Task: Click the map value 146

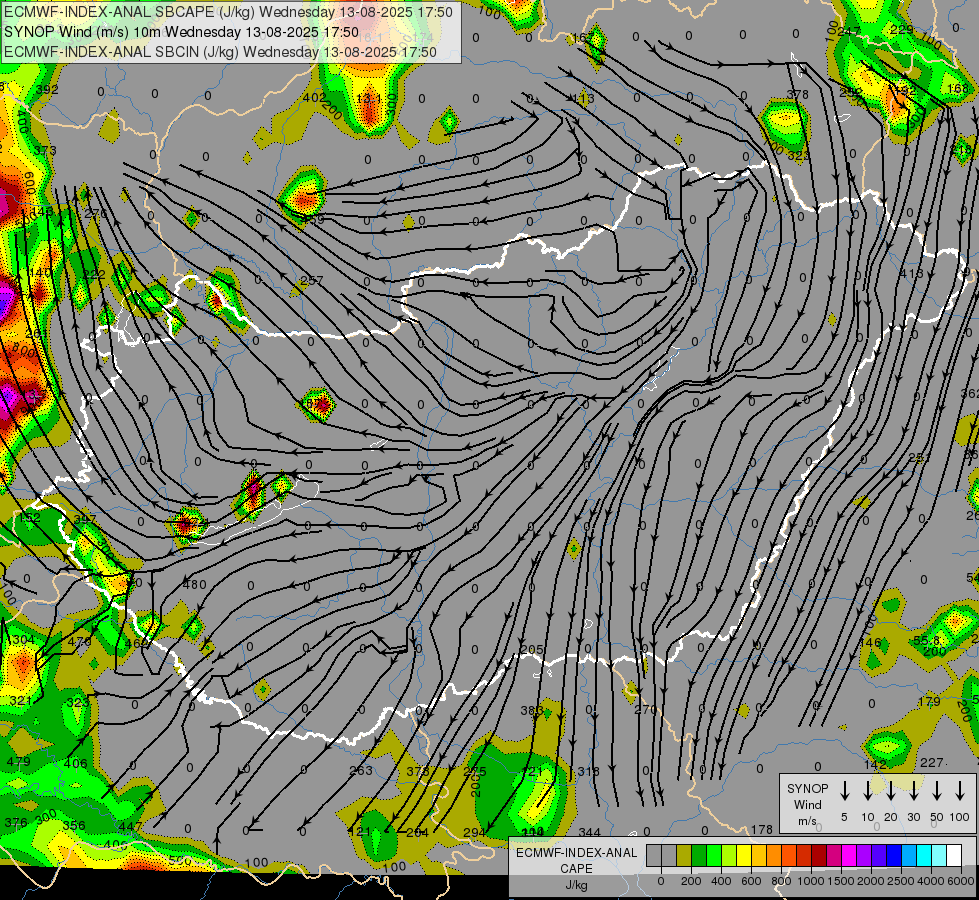Action: click(x=870, y=642)
